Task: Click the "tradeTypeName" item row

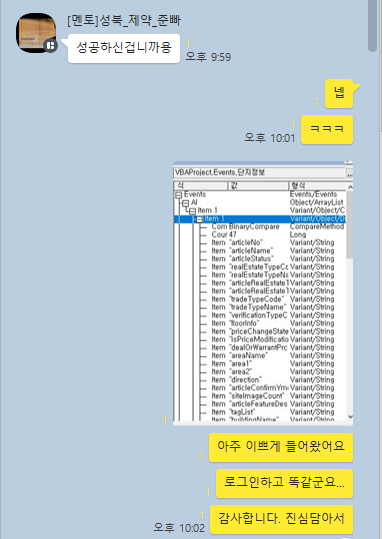Action: point(273,307)
